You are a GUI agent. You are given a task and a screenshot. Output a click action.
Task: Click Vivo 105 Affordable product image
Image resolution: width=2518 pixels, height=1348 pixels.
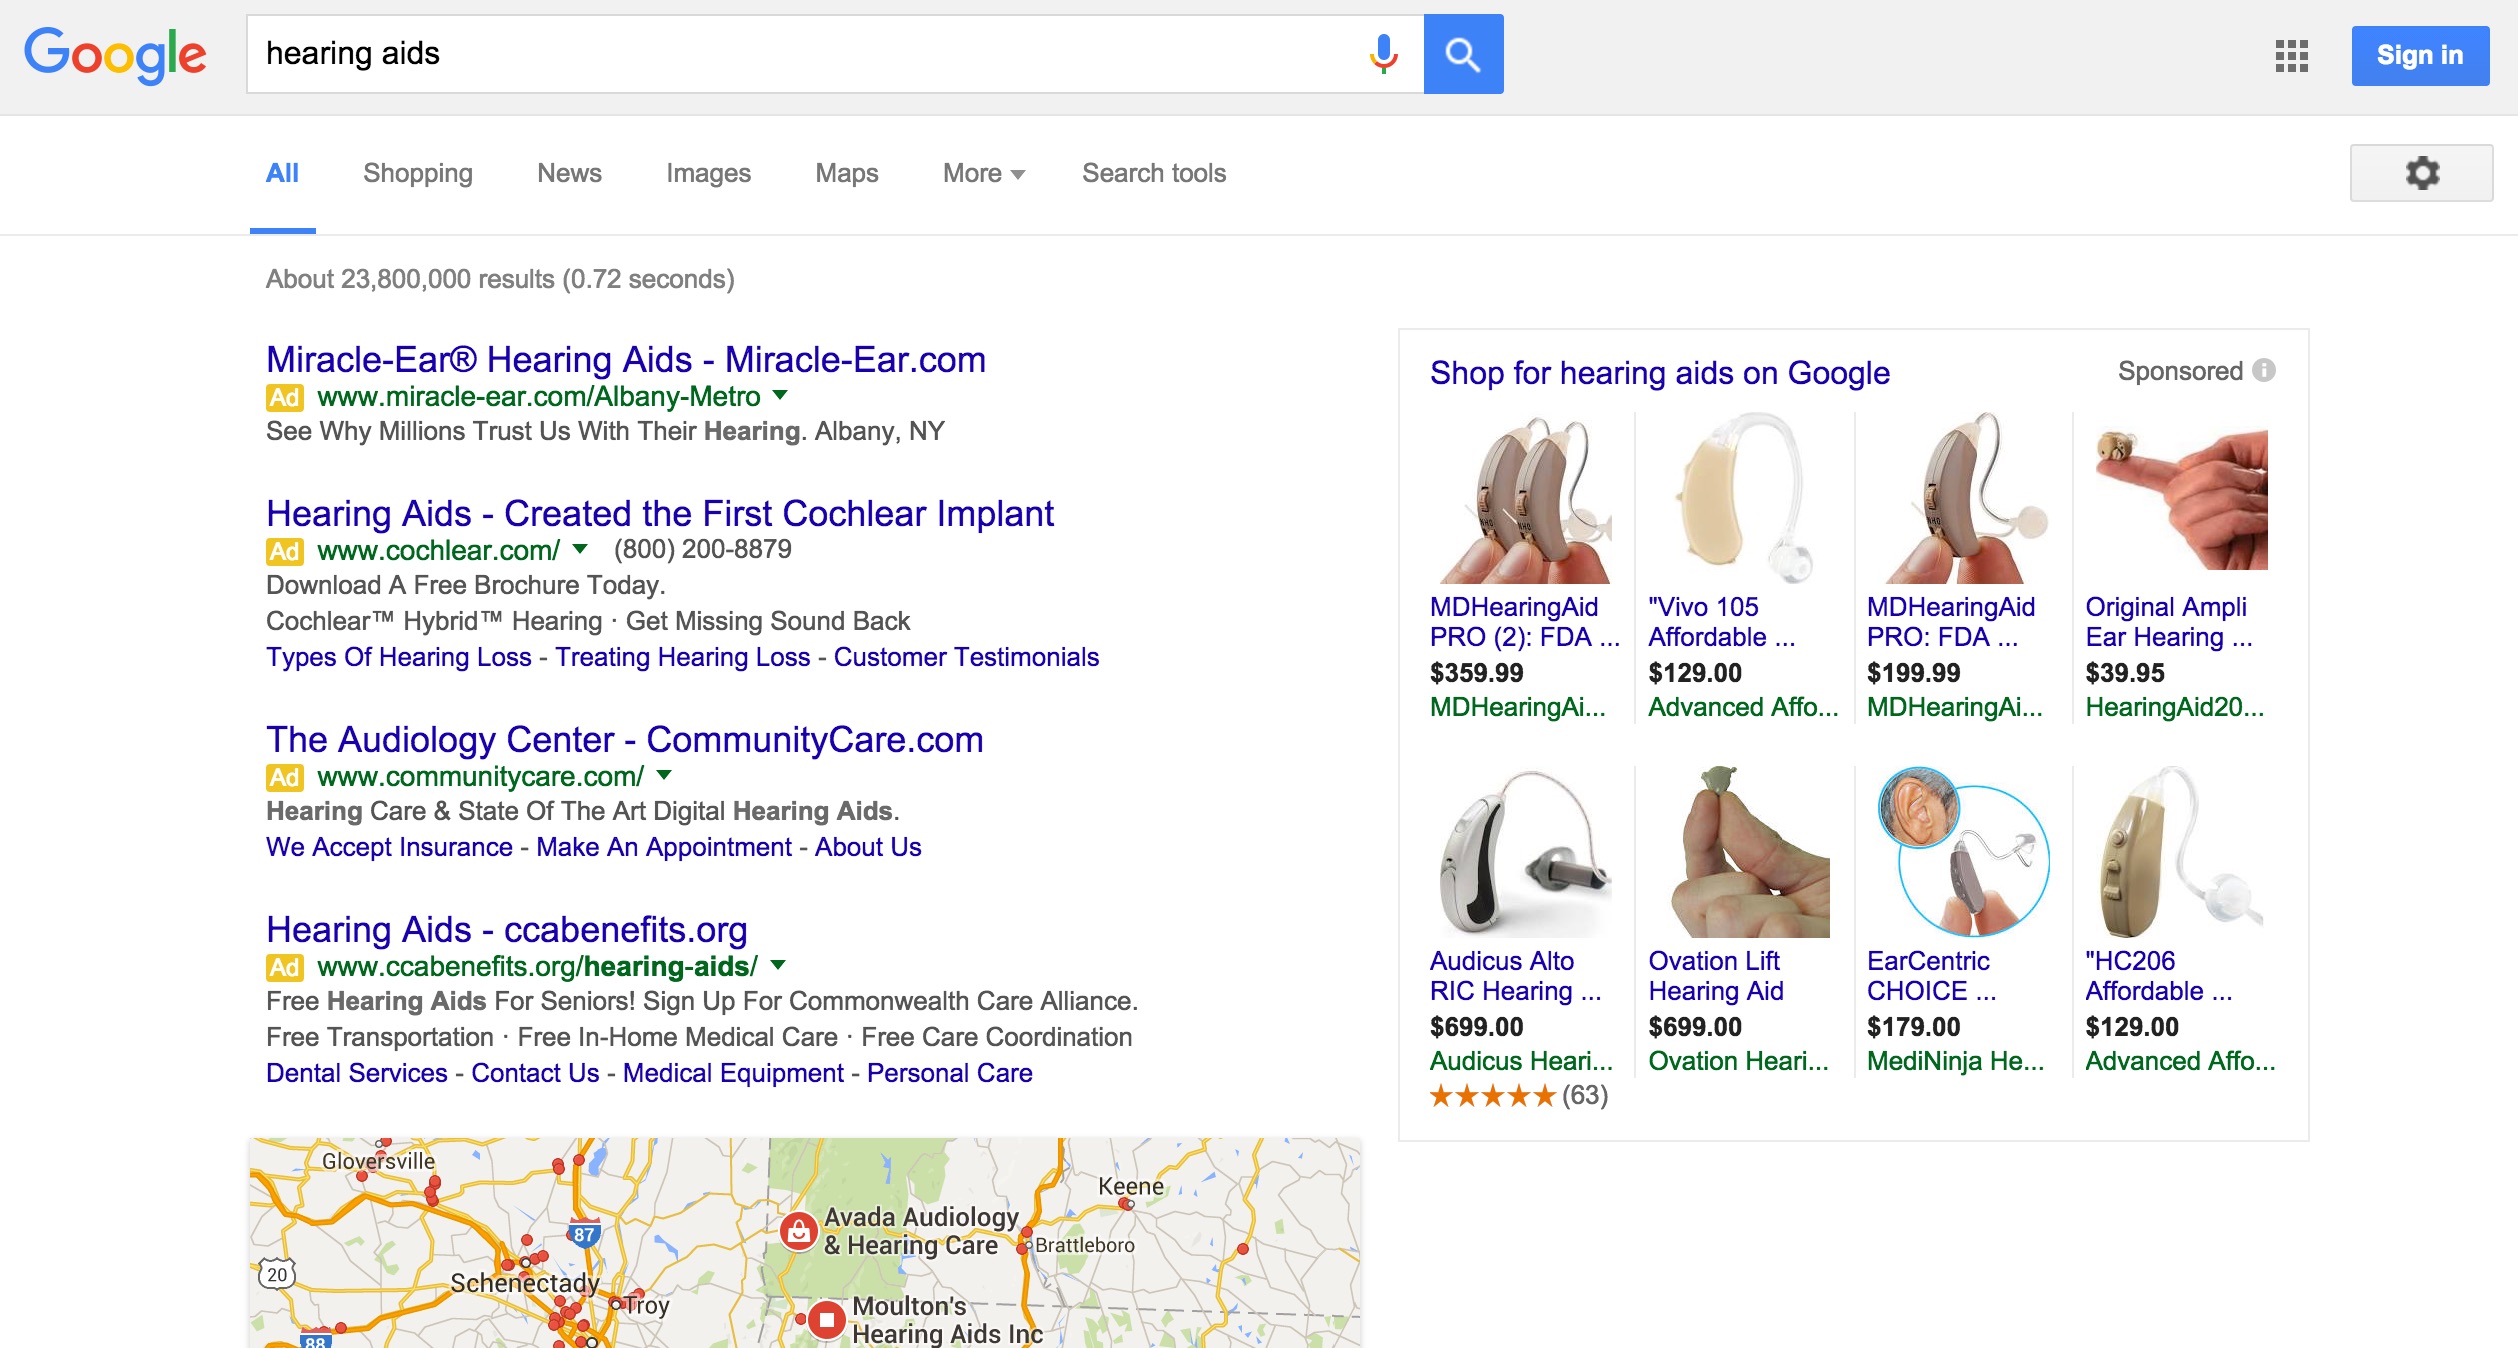[1744, 498]
